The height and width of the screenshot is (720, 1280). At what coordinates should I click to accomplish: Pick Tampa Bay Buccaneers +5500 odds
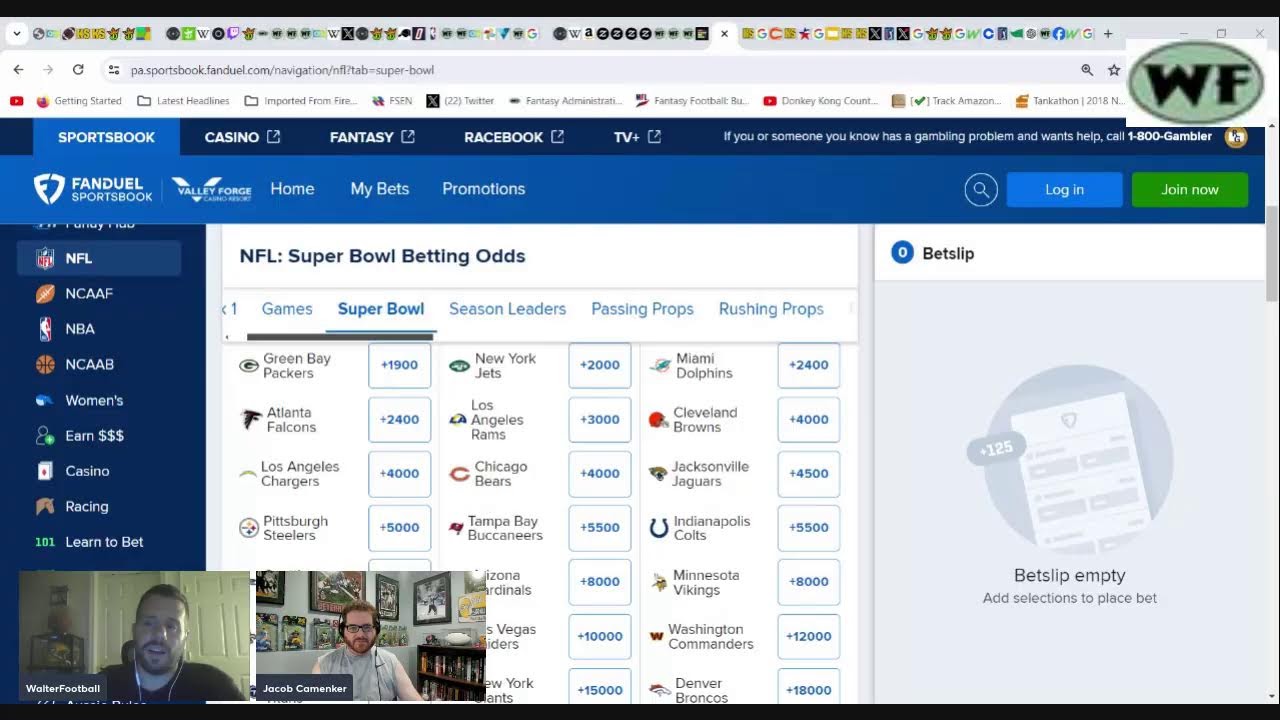tap(600, 527)
